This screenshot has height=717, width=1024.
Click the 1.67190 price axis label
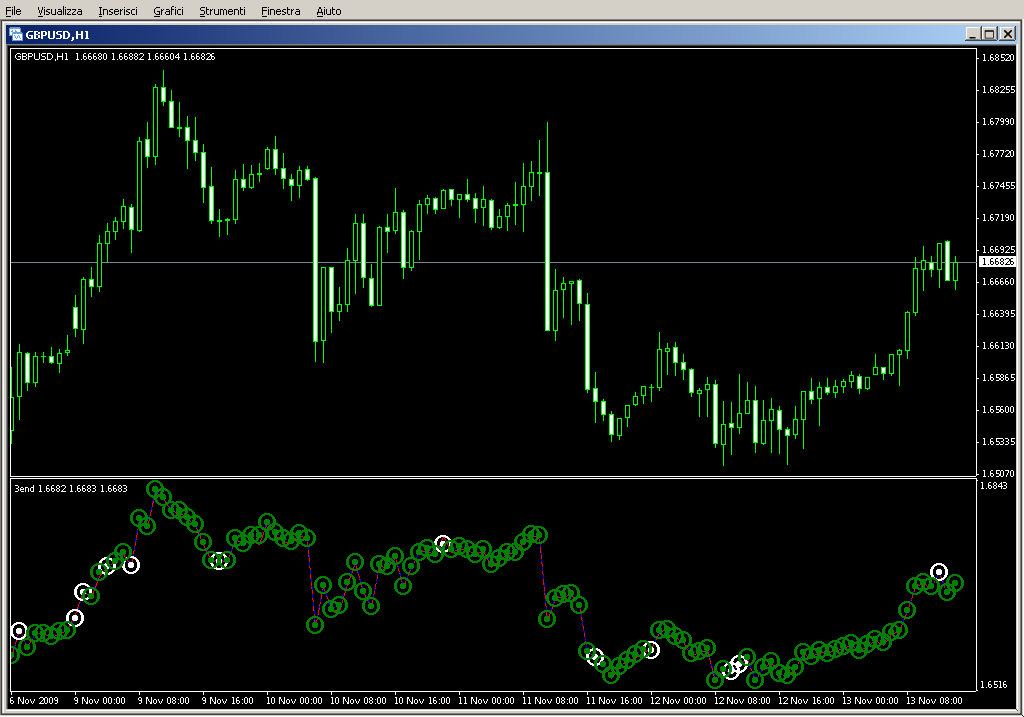pos(999,217)
